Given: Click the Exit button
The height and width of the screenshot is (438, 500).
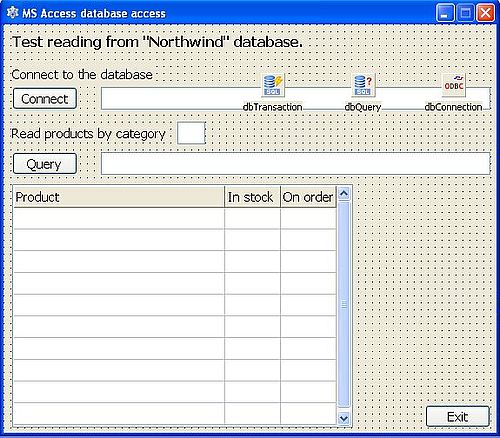Looking at the screenshot, I should (x=457, y=416).
